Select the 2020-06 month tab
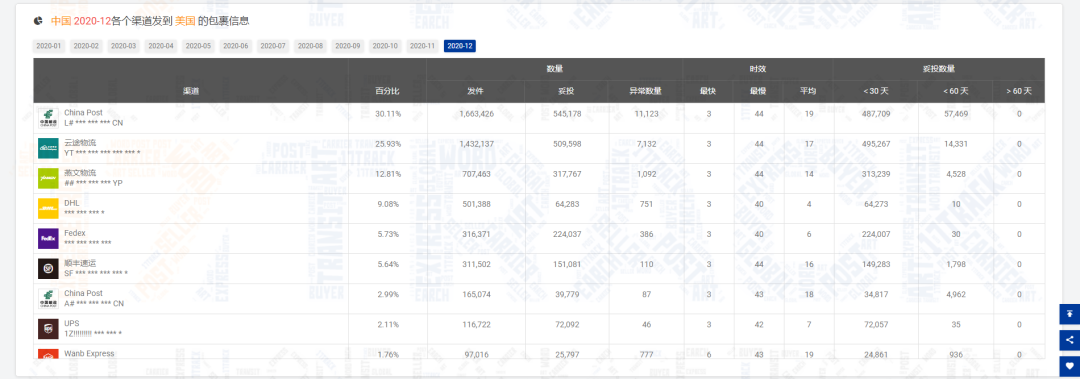1080x379 pixels. pos(235,46)
